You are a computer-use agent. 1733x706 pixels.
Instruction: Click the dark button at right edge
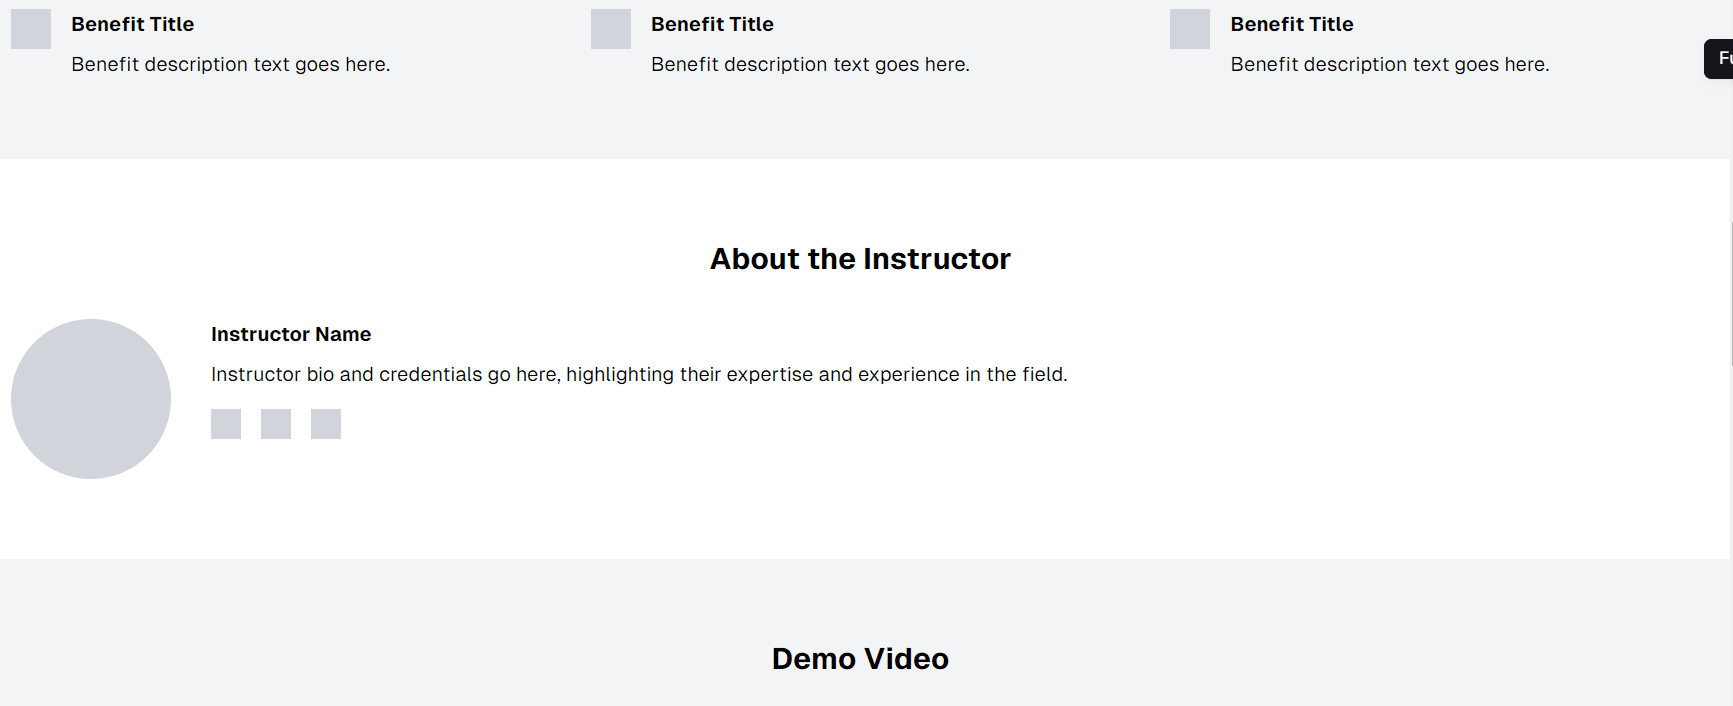click(1719, 59)
